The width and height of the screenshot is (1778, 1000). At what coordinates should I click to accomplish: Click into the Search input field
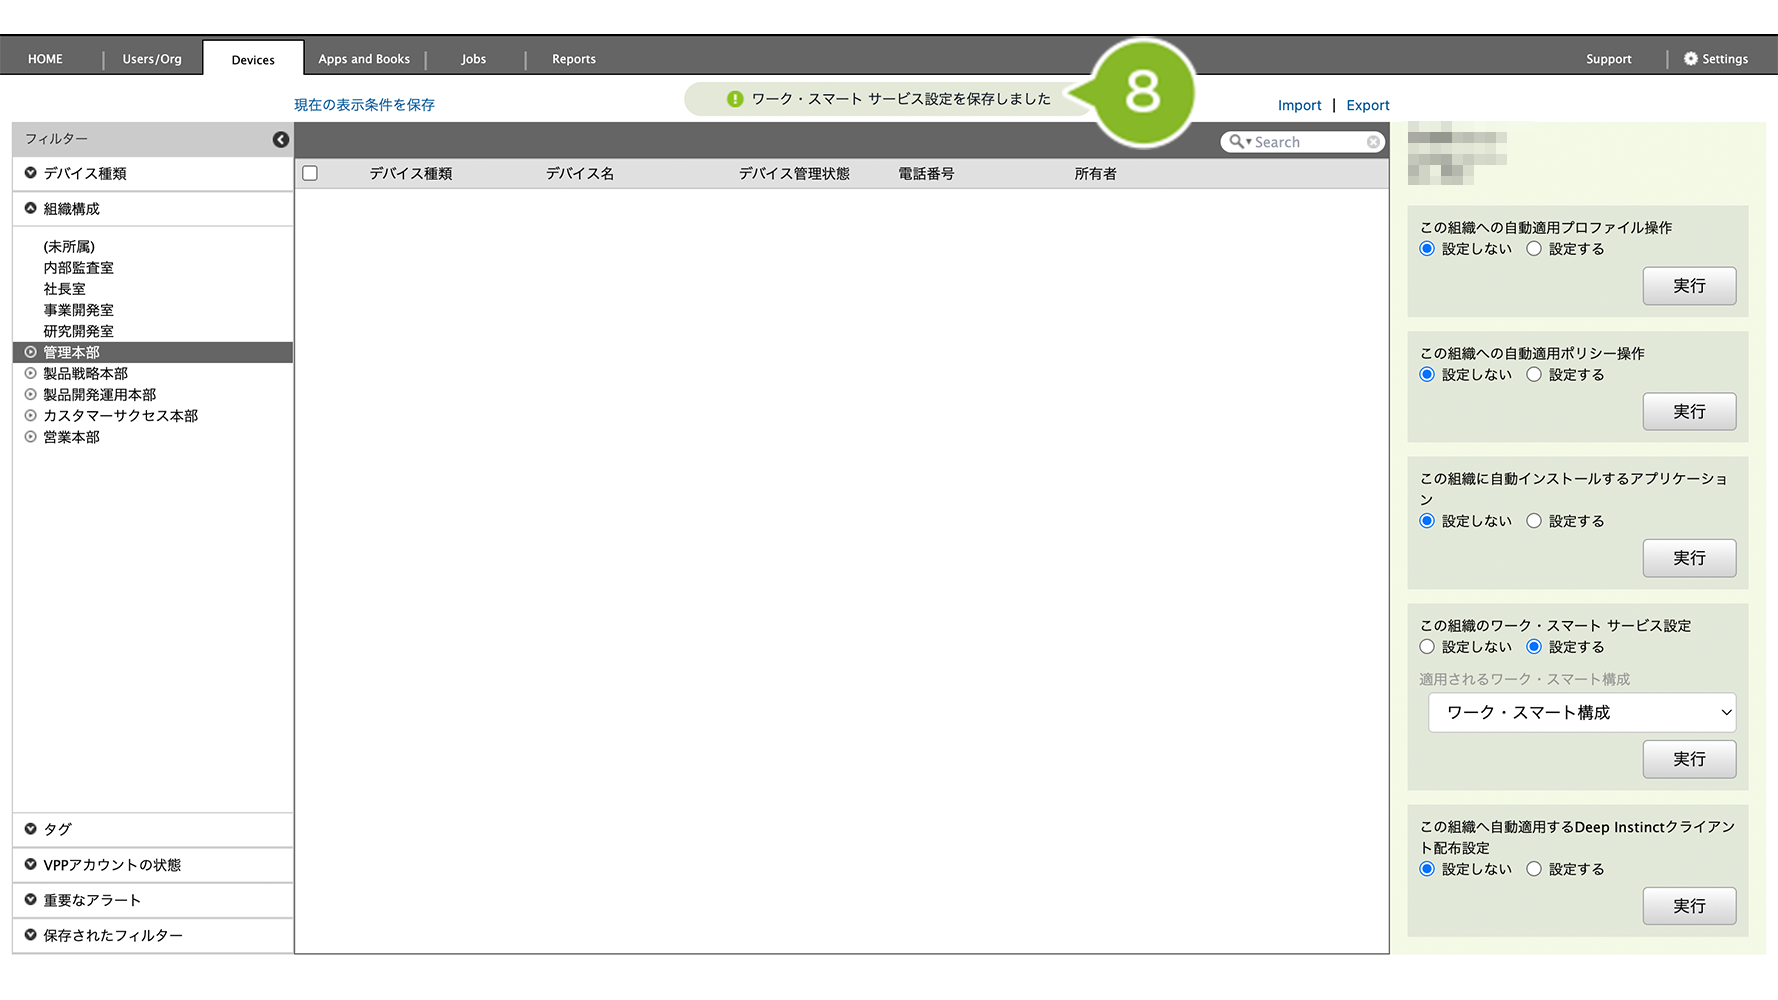[x=1308, y=142]
